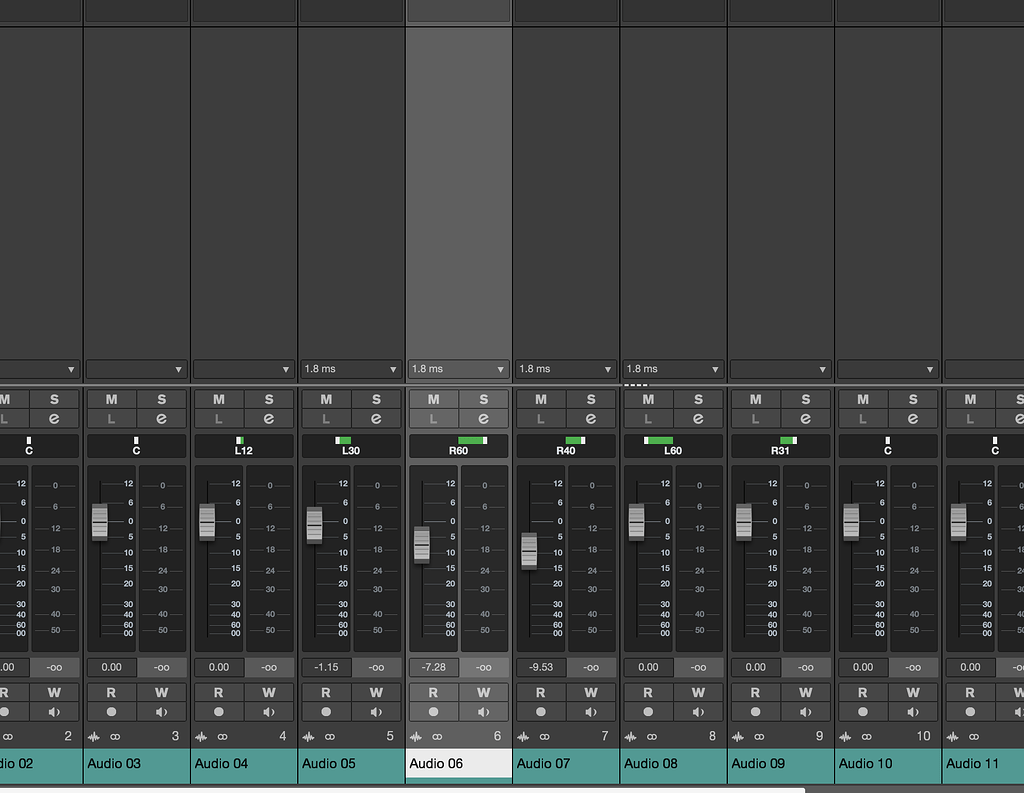Click the R60 pan control on Audio 06
Image resolution: width=1024 pixels, height=793 pixels.
click(458, 446)
